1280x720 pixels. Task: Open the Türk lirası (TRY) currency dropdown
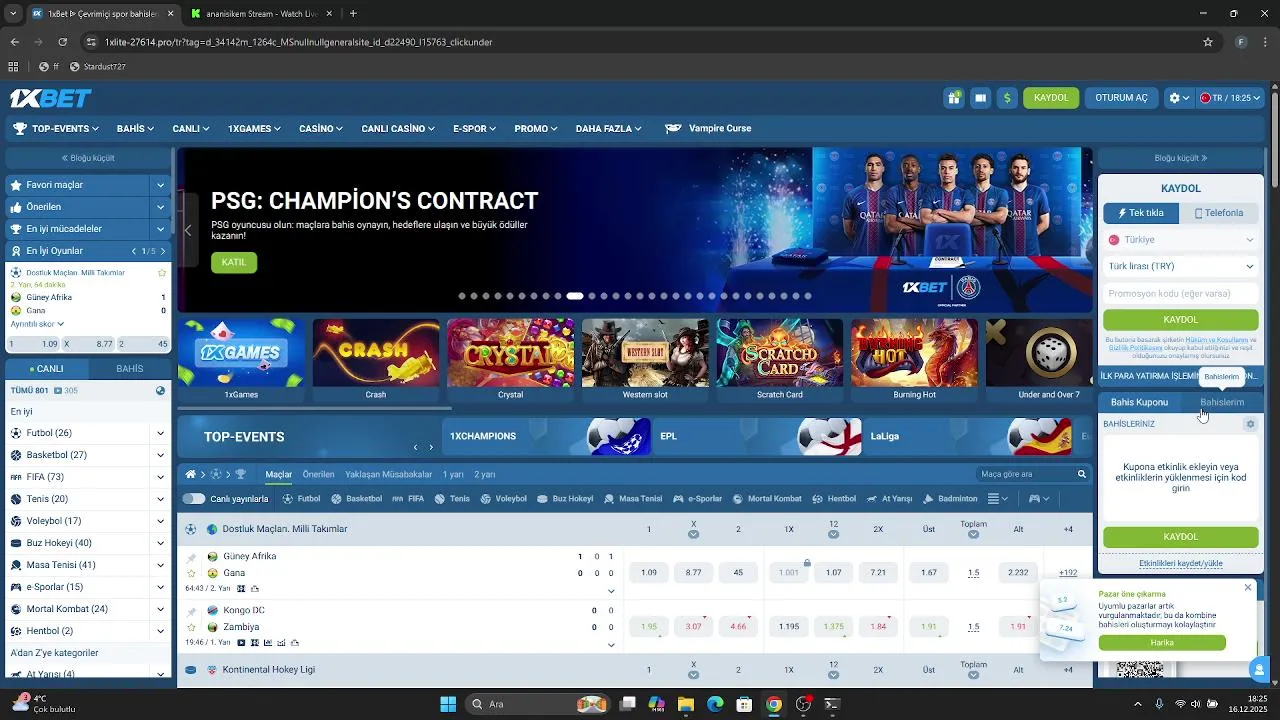pyautogui.click(x=1181, y=267)
